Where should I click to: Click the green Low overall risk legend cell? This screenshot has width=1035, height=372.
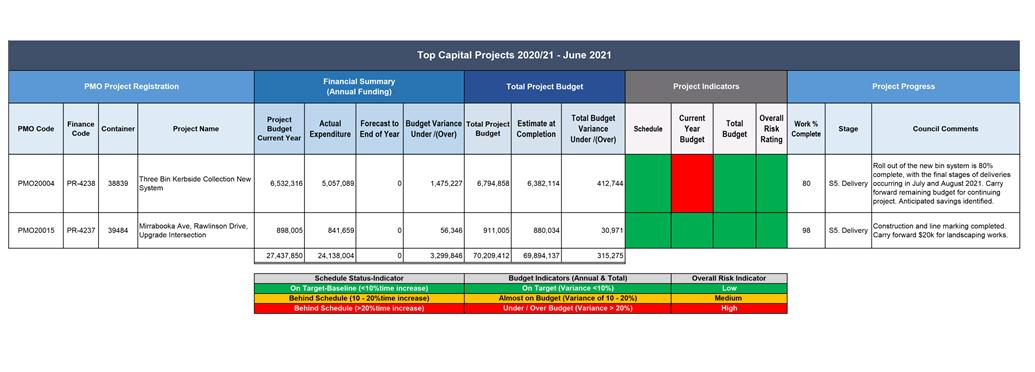[x=729, y=288]
